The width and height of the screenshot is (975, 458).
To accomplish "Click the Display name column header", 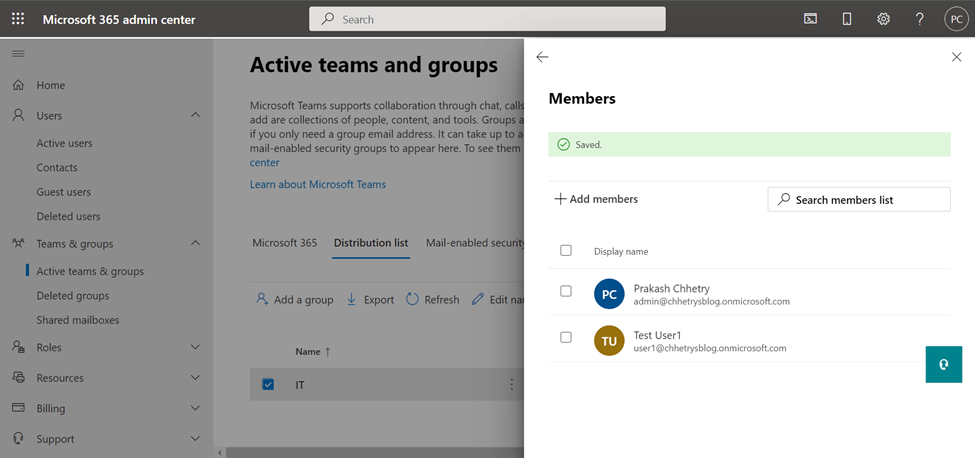I will [x=621, y=252].
